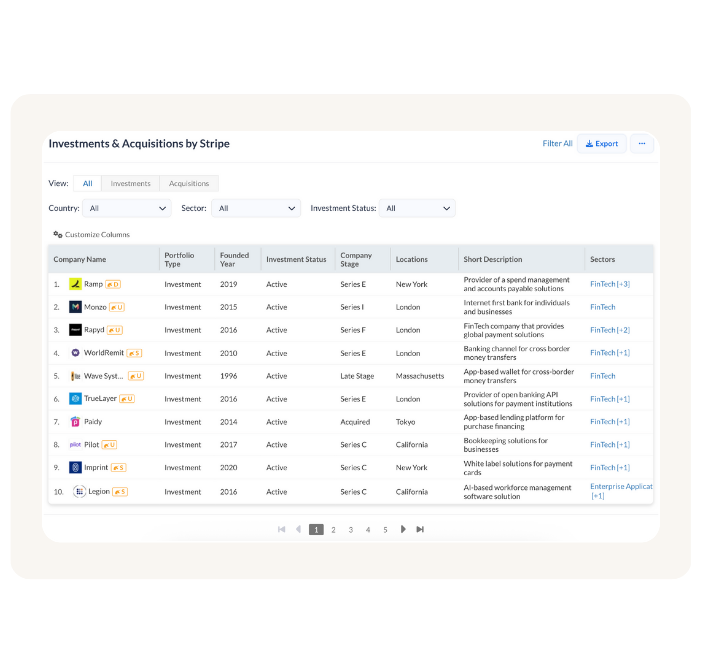
Task: Click the TrueLayer company logo icon
Action: 75,399
